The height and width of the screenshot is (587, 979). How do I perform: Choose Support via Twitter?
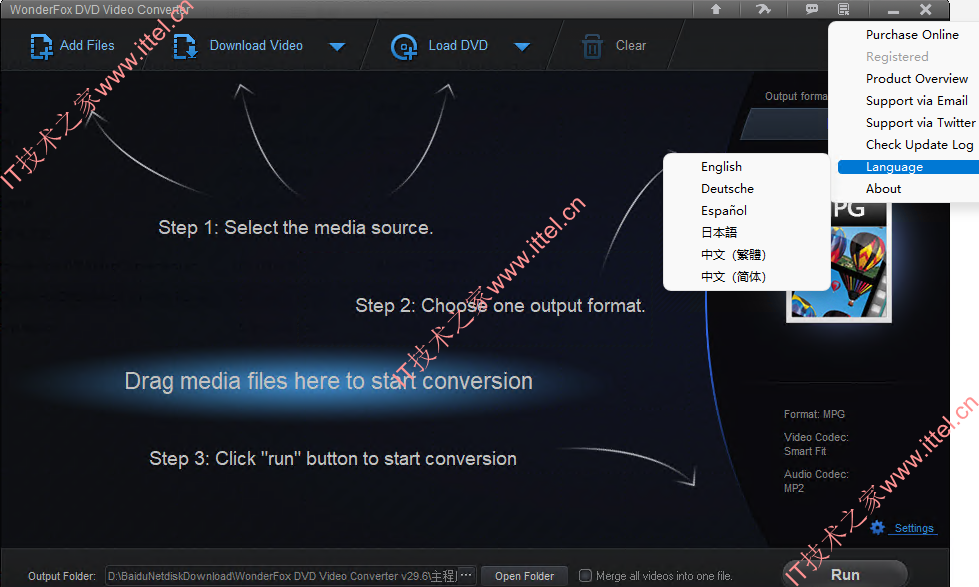920,122
